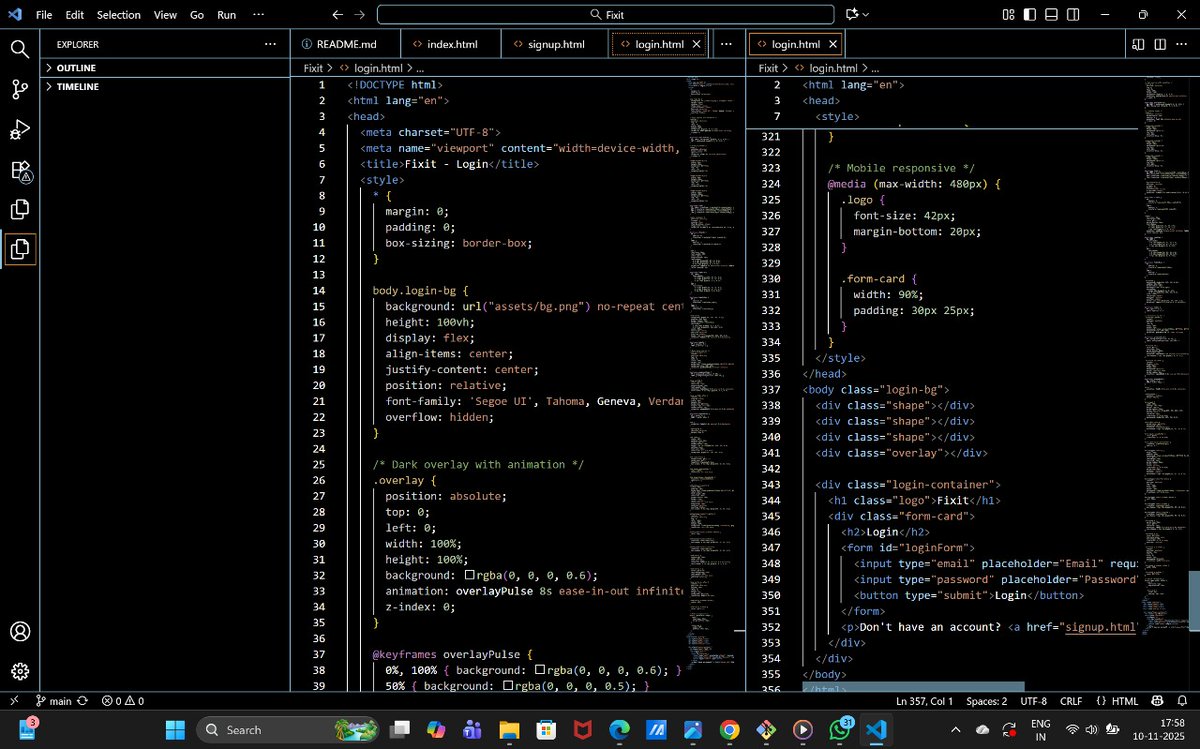Open the Selection menu
The width and height of the screenshot is (1200, 749).
[119, 15]
